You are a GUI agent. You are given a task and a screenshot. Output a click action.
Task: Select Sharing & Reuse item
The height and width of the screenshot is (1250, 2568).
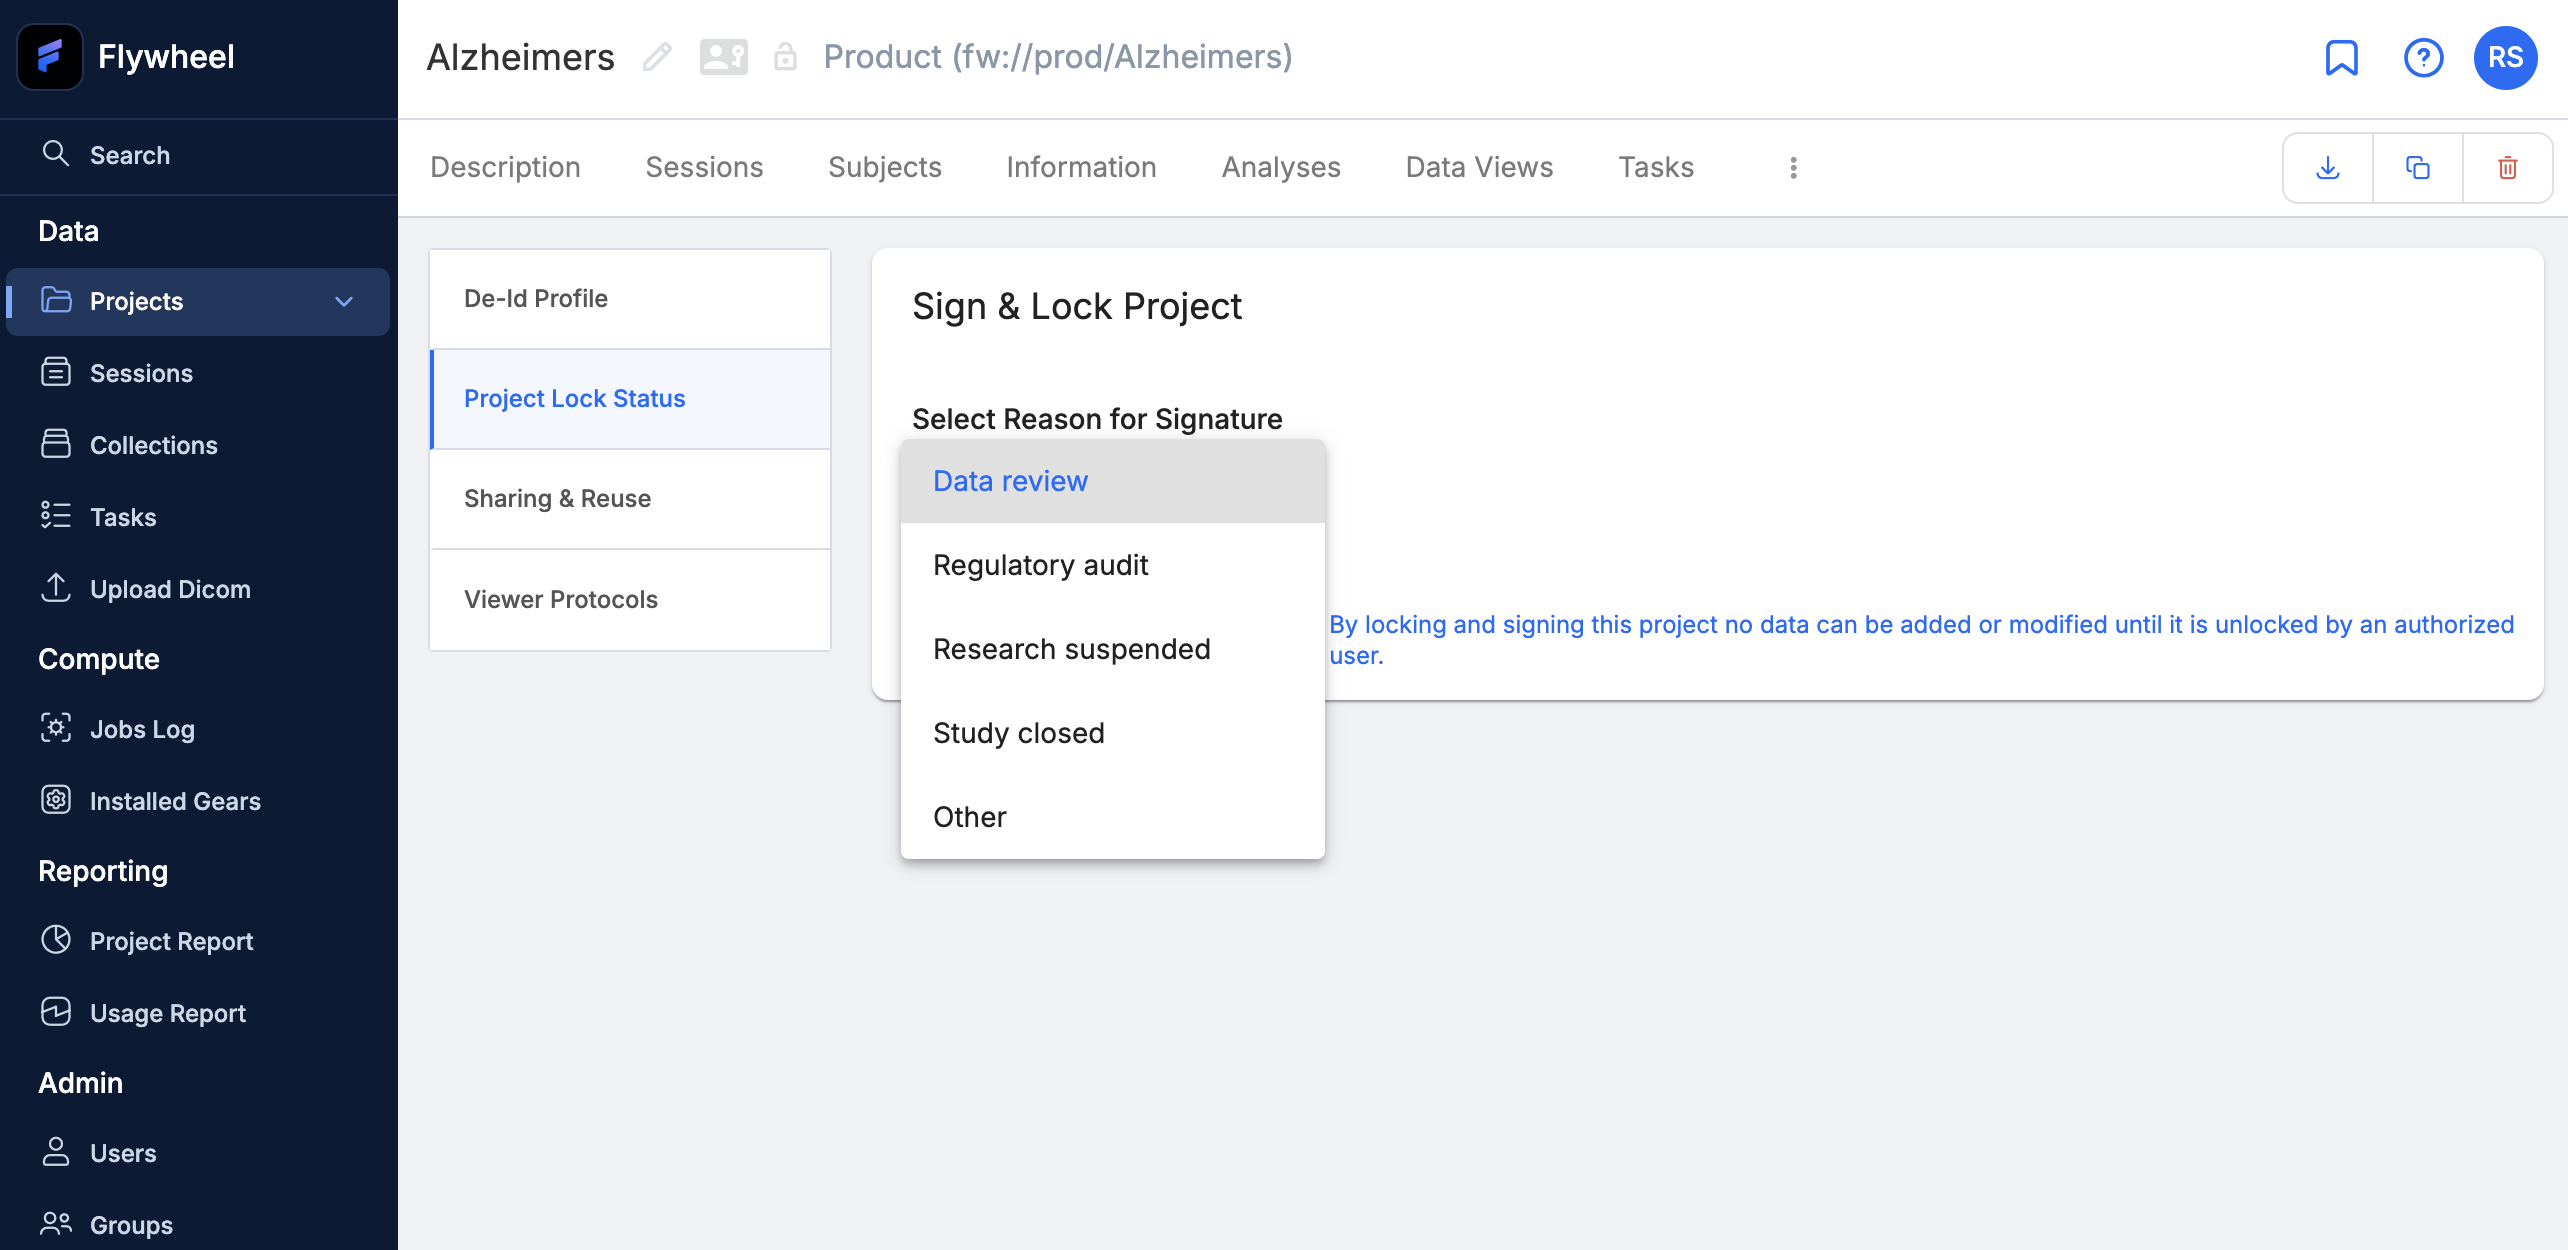click(630, 498)
